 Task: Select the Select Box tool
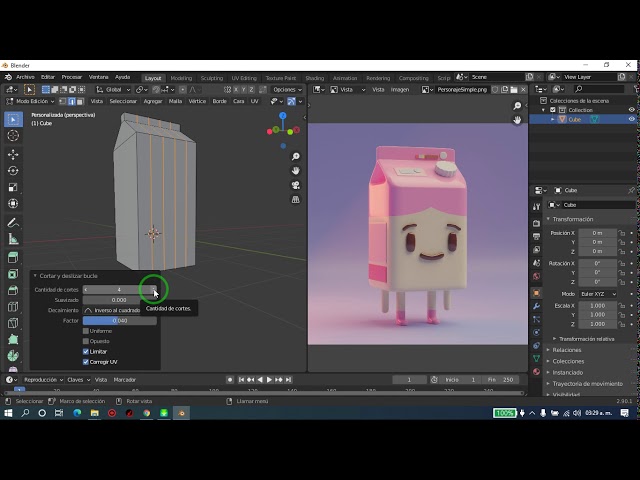(13, 120)
